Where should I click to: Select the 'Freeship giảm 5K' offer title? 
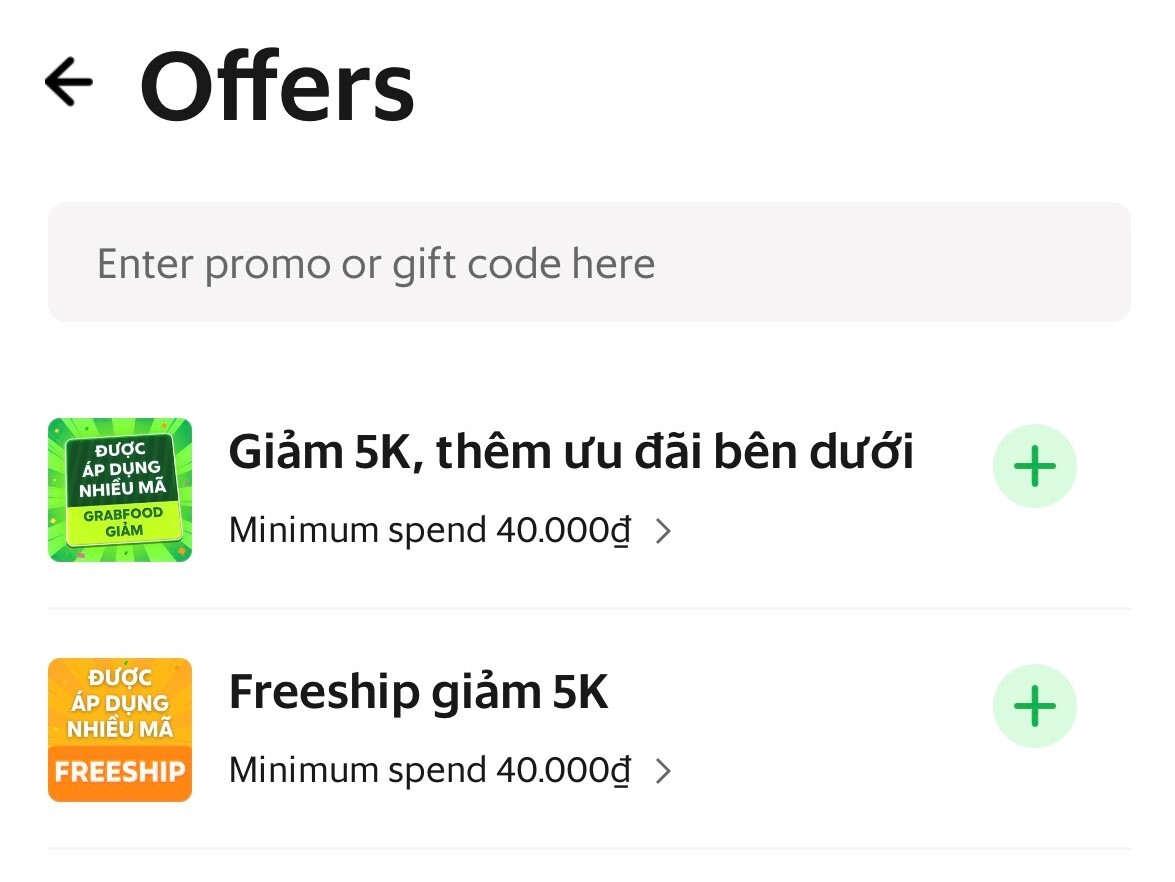pos(418,692)
